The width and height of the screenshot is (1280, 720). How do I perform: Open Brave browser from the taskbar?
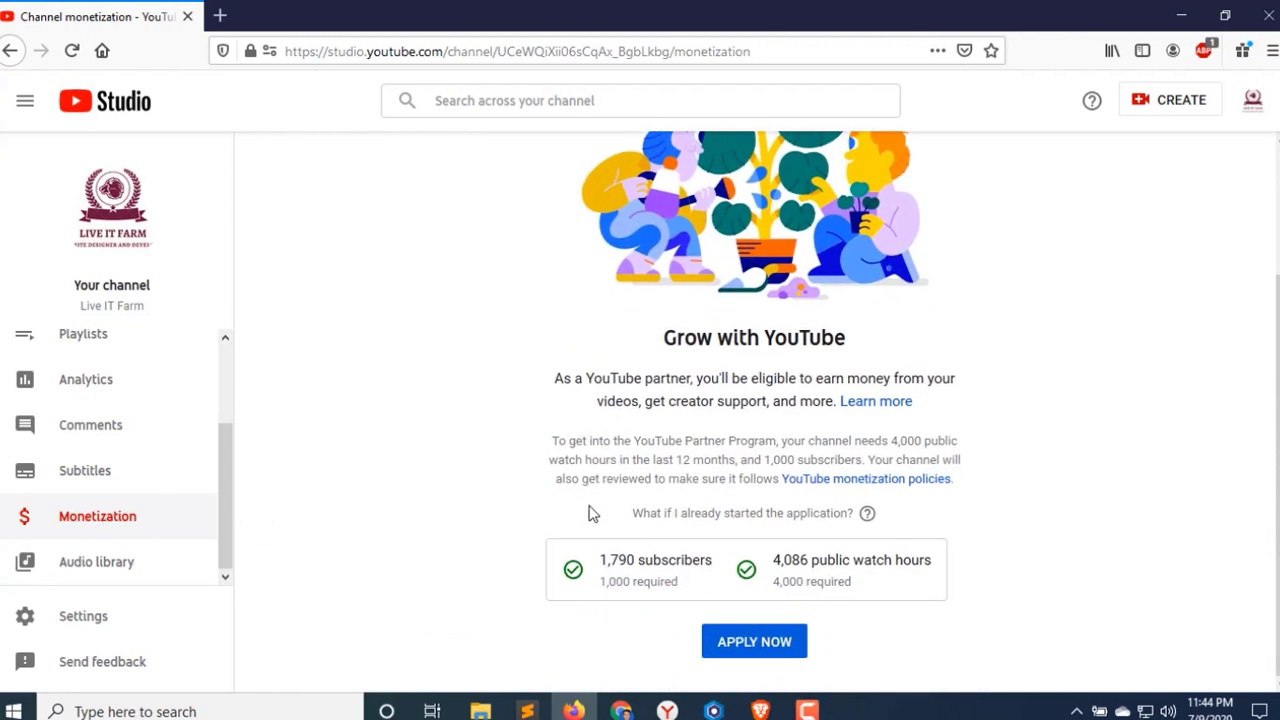760,711
